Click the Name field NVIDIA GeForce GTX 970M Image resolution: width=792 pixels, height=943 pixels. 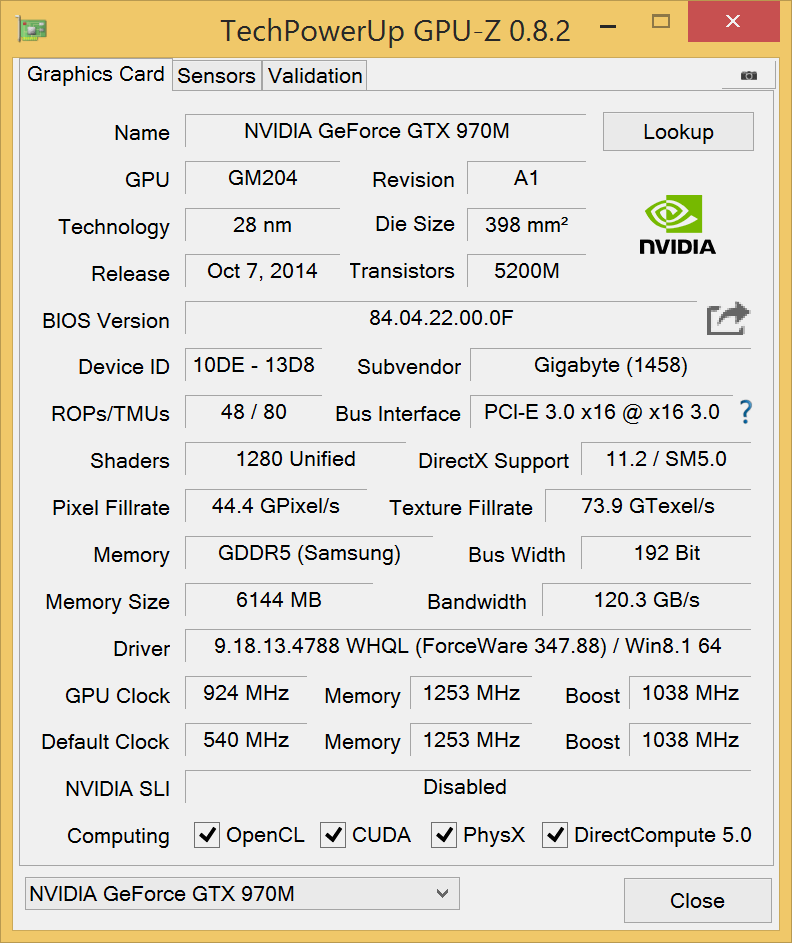pyautogui.click(x=385, y=131)
